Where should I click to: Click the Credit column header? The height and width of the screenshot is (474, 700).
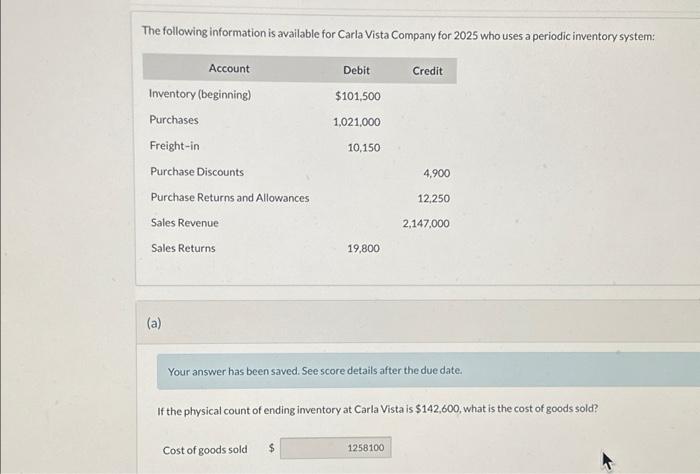pyautogui.click(x=427, y=71)
